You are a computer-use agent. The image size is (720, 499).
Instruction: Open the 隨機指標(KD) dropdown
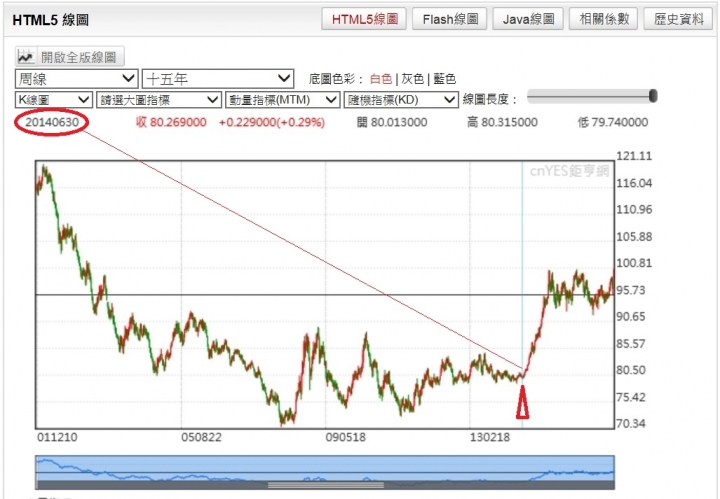click(x=401, y=100)
